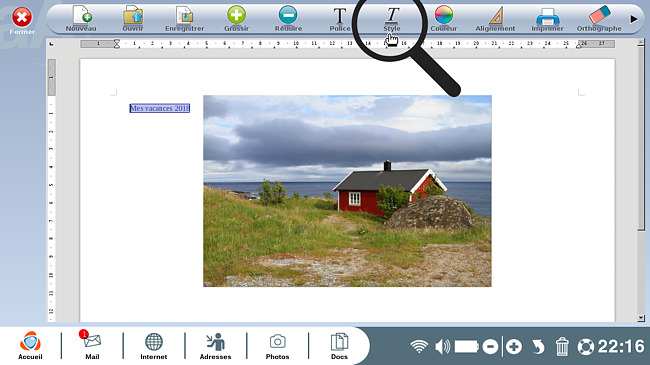Show more toolbar tools with right arrow
This screenshot has height=365, width=650.
tap(633, 19)
